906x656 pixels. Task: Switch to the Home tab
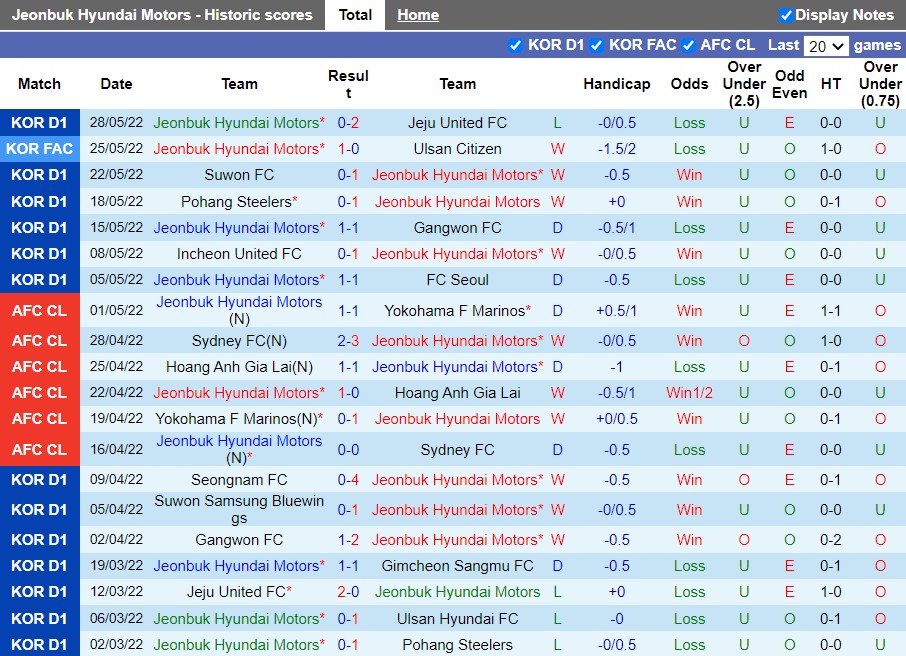(418, 14)
